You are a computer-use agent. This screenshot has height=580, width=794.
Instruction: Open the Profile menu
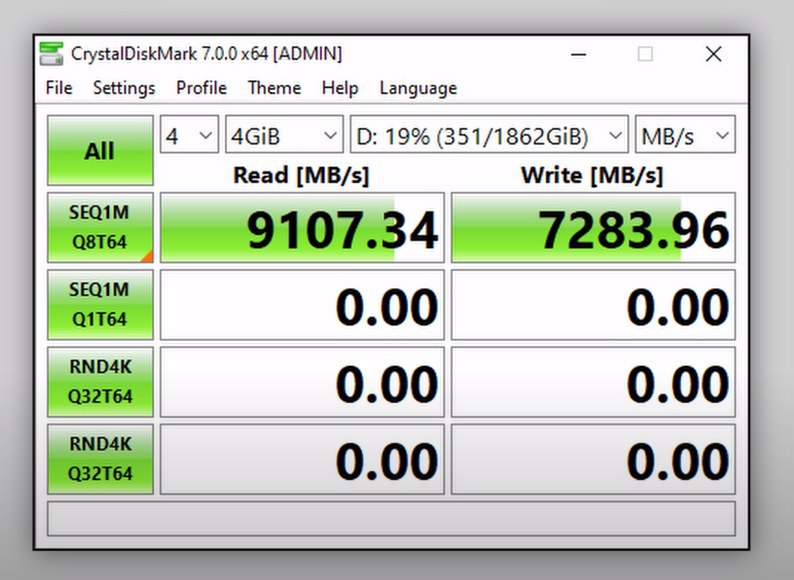201,88
